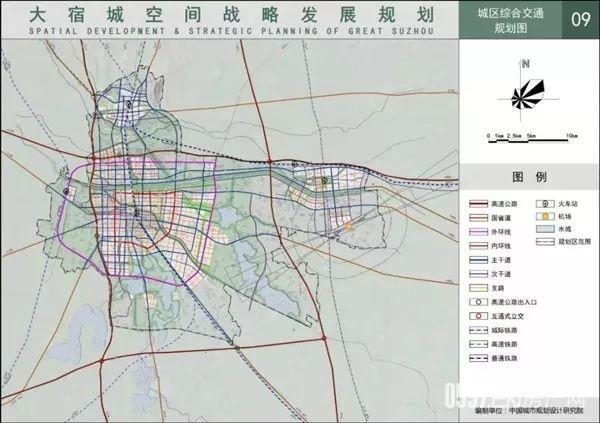Click the legend label 火车站
The image size is (600, 423).
click(x=568, y=204)
